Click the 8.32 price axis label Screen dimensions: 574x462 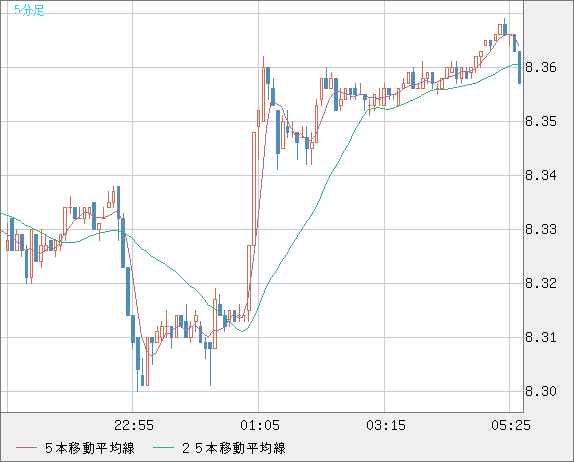(541, 283)
